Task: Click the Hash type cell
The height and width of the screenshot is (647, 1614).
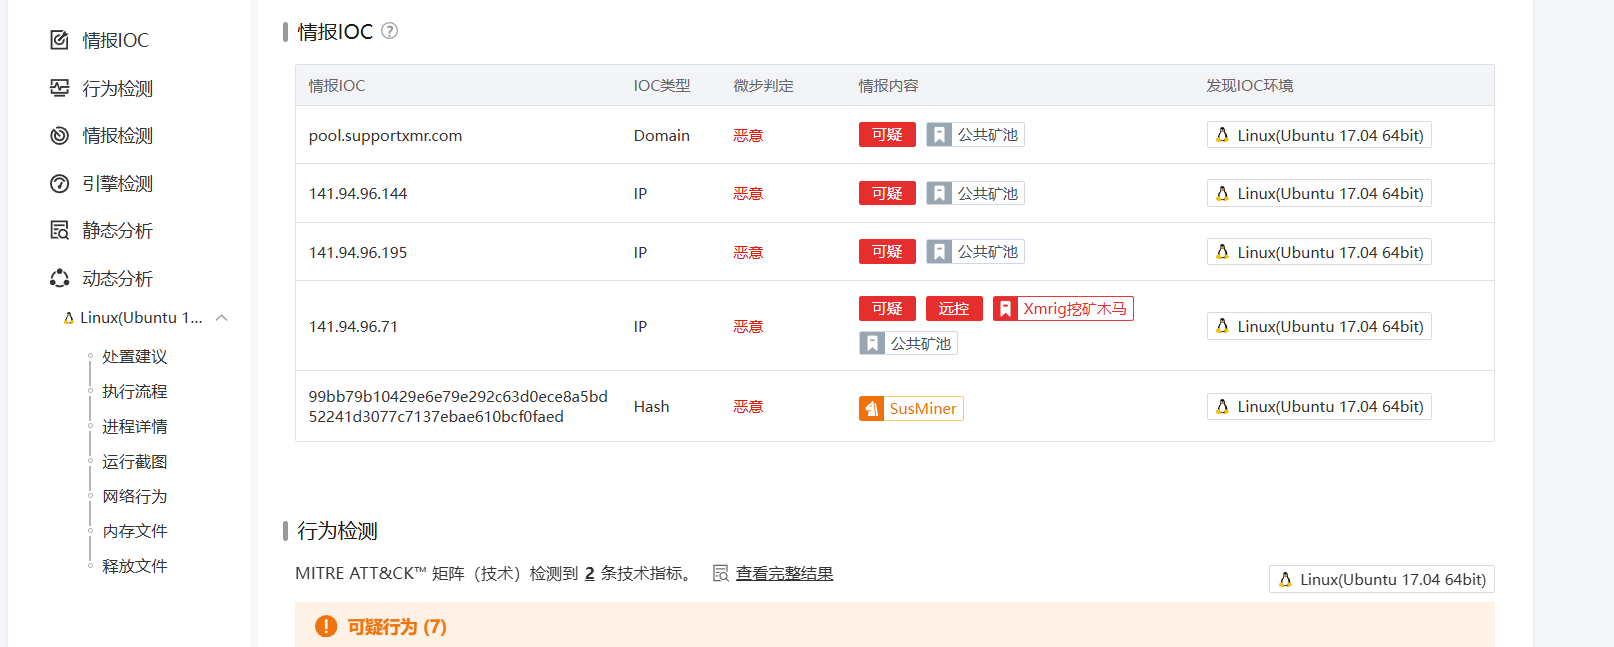Action: coord(651,406)
